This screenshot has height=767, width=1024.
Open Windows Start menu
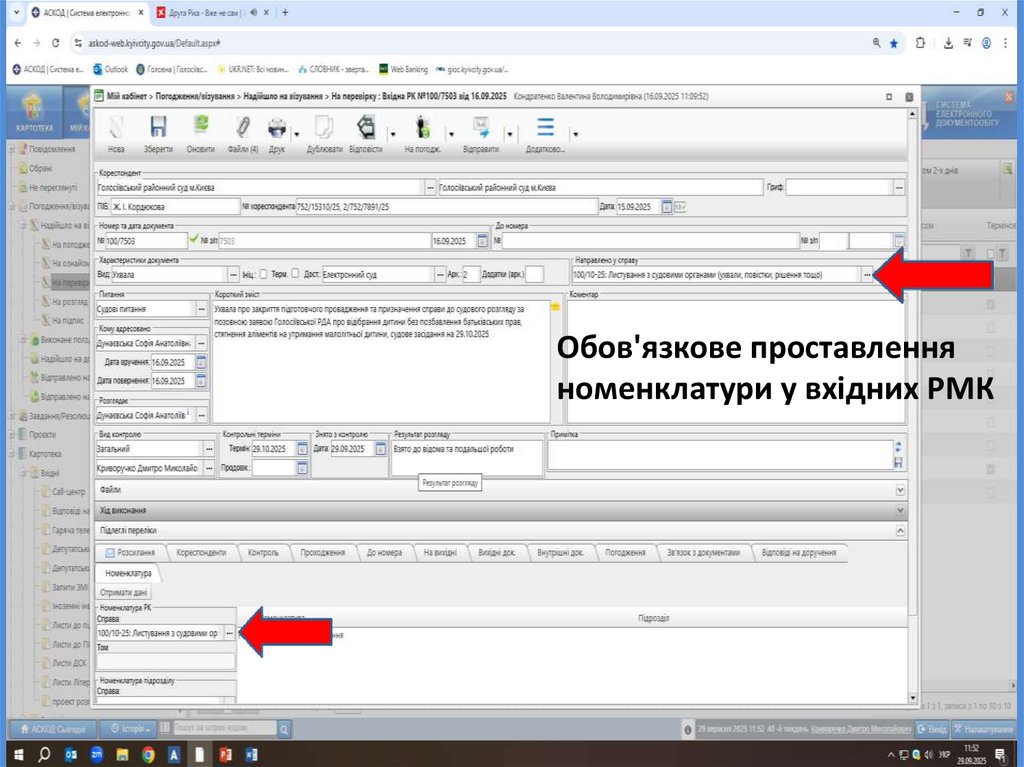tap(18, 755)
